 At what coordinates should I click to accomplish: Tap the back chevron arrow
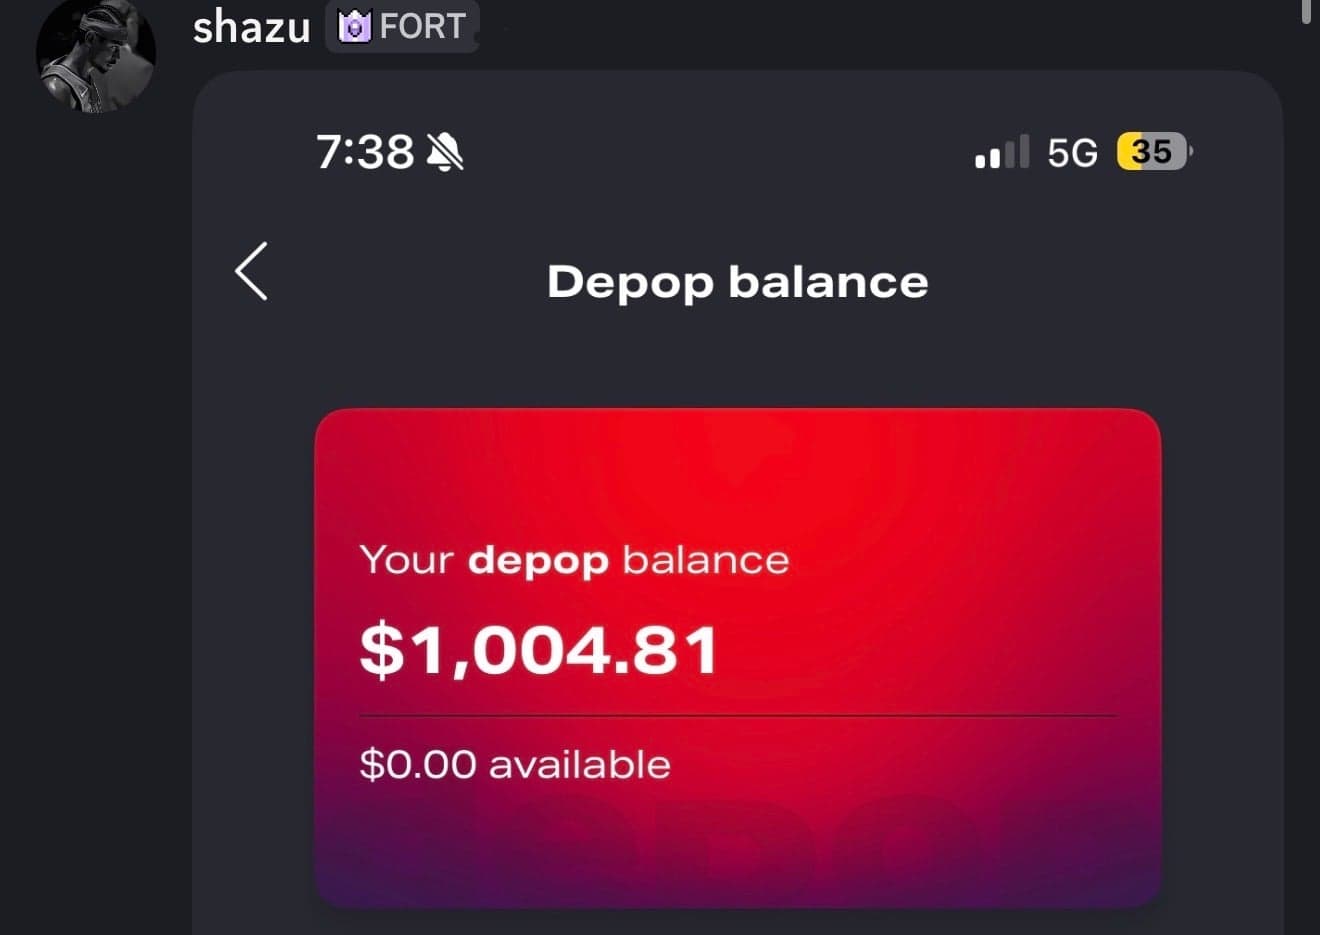point(251,271)
